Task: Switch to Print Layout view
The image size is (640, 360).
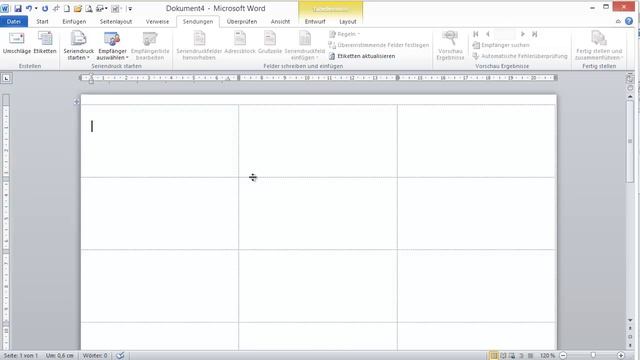Action: tap(494, 356)
